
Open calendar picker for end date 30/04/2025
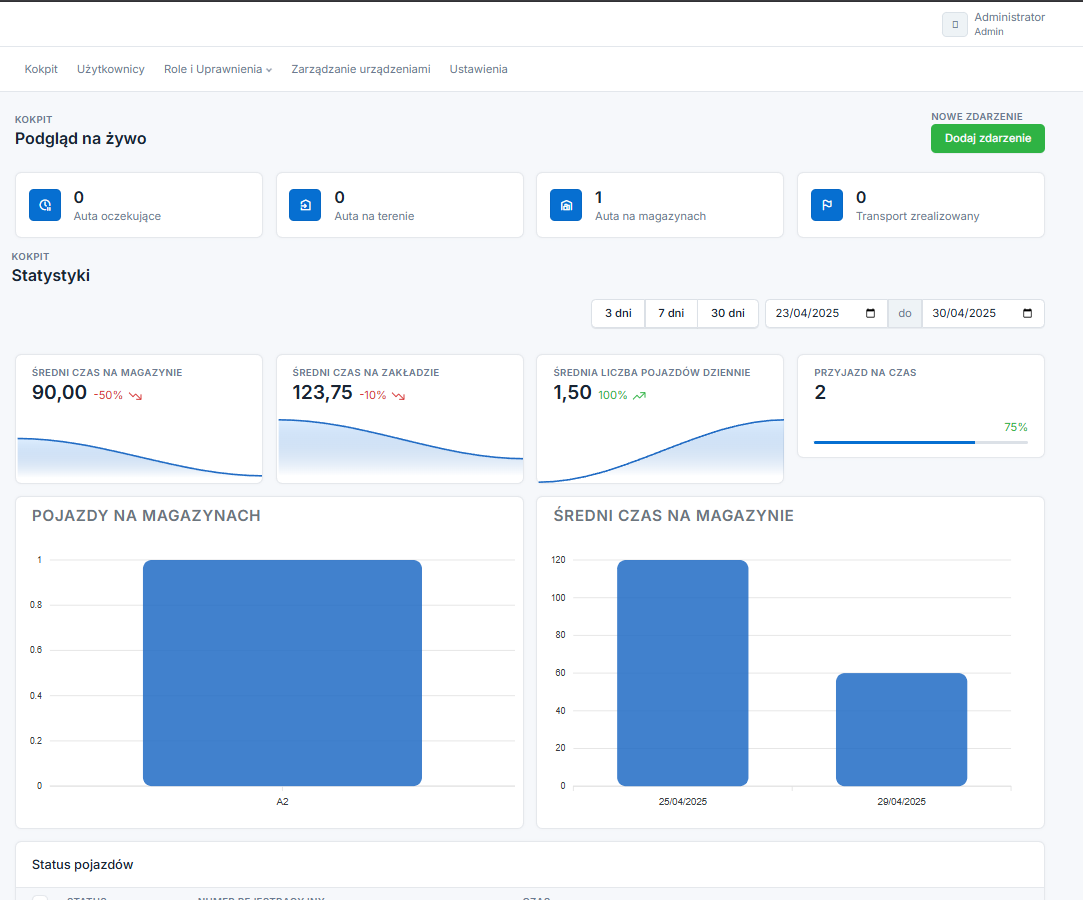(1028, 313)
